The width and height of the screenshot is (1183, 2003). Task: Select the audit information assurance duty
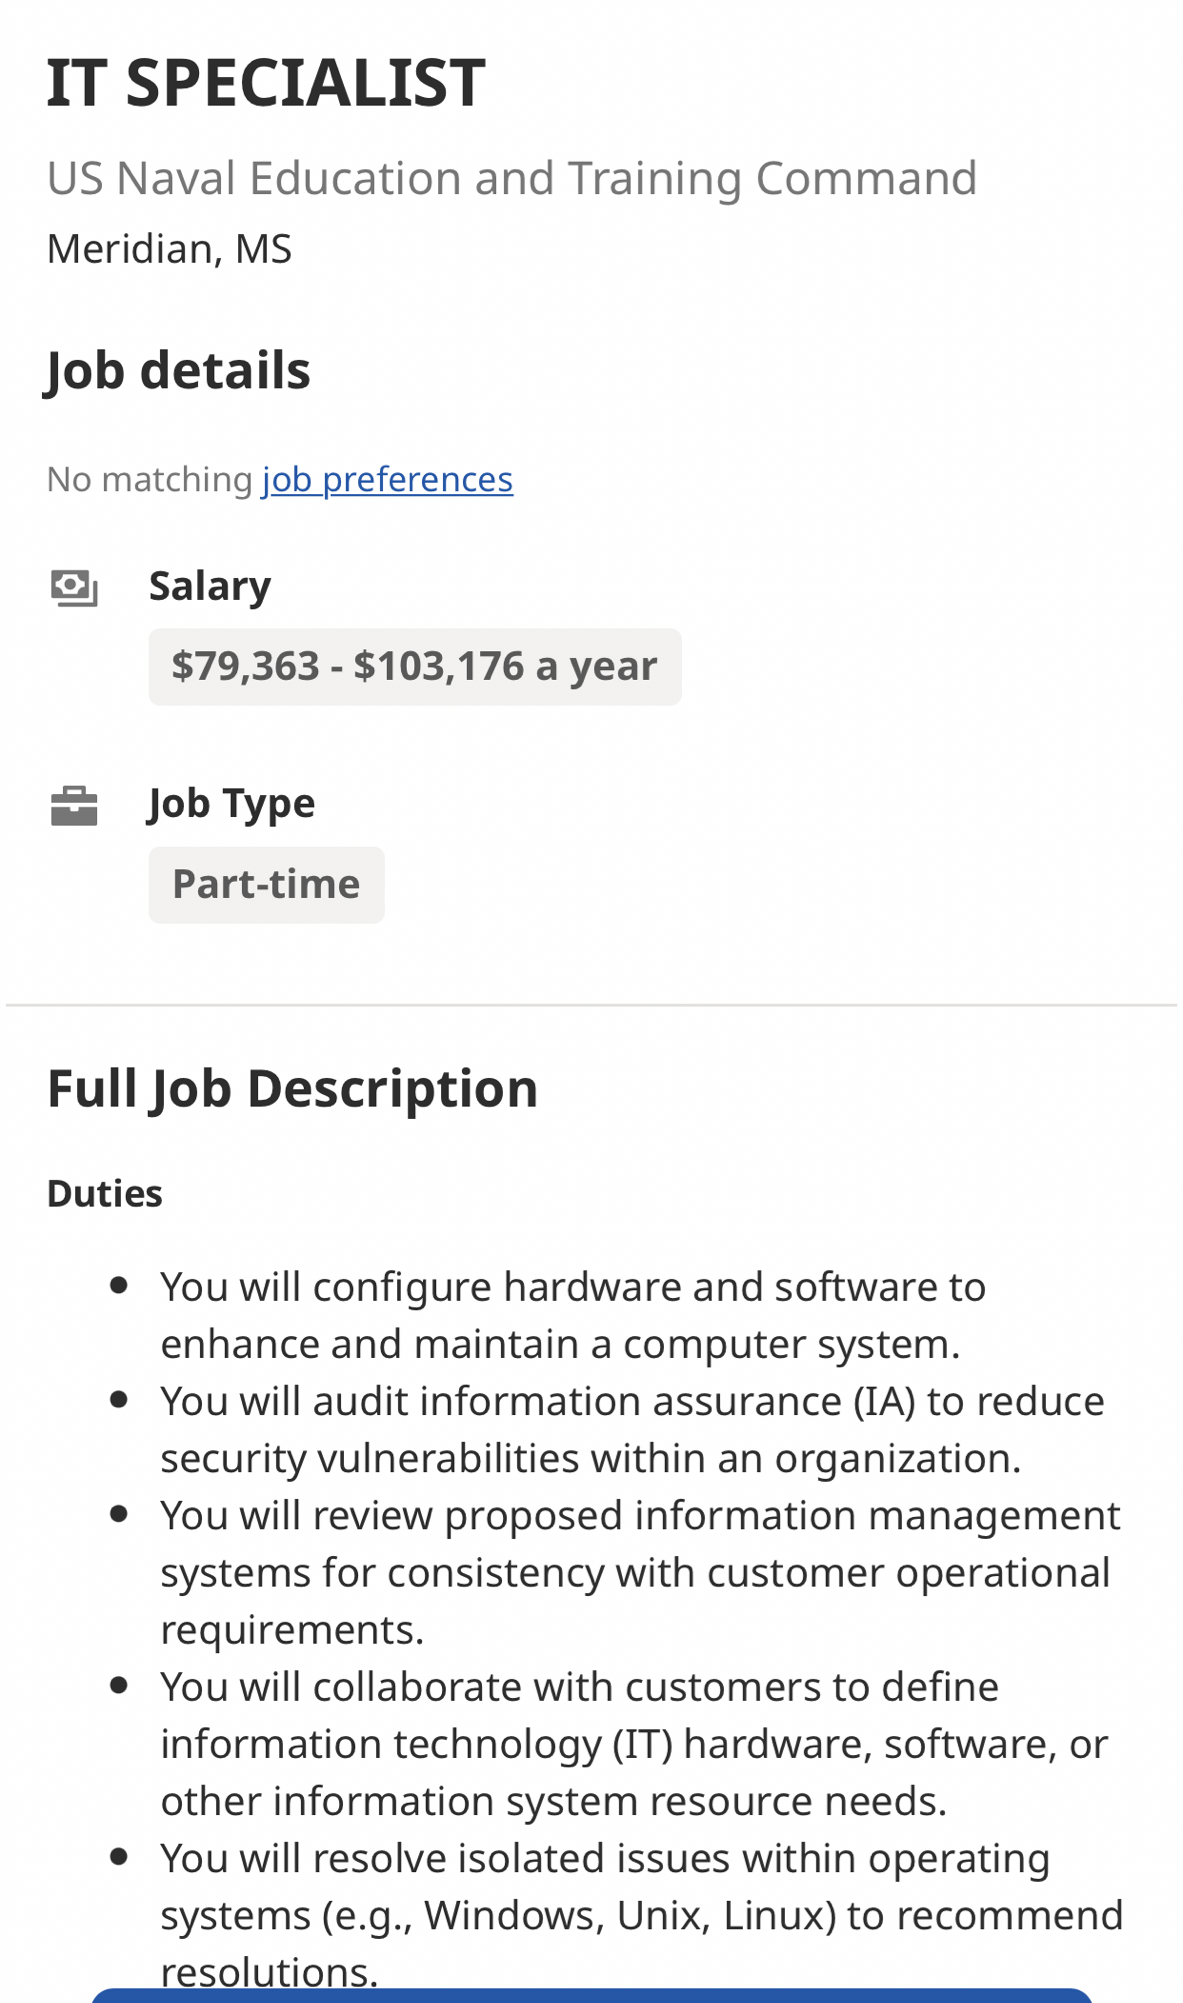[x=632, y=1430]
